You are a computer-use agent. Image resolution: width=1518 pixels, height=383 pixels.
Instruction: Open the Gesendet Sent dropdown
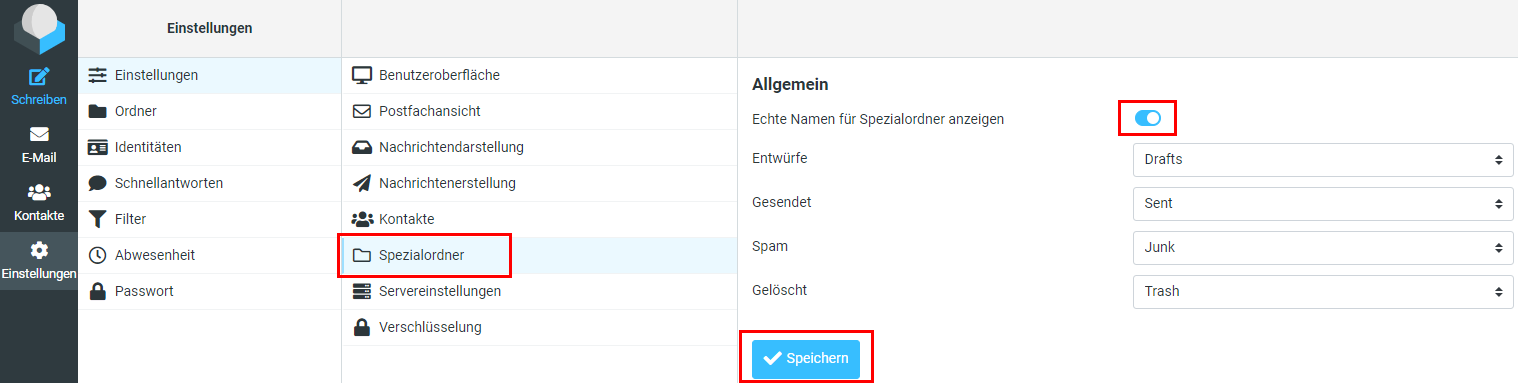pos(1323,203)
